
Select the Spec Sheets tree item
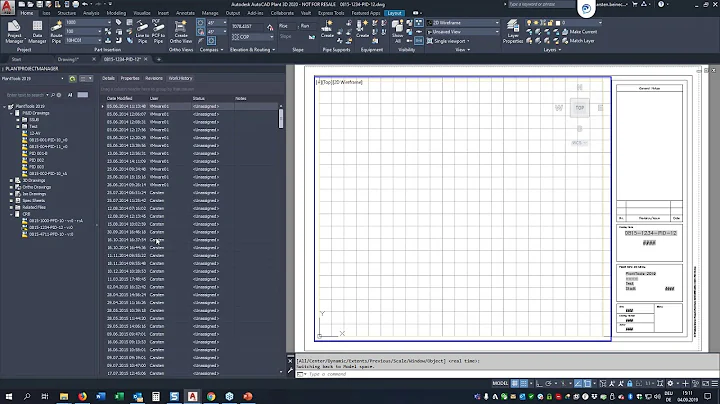(34, 201)
